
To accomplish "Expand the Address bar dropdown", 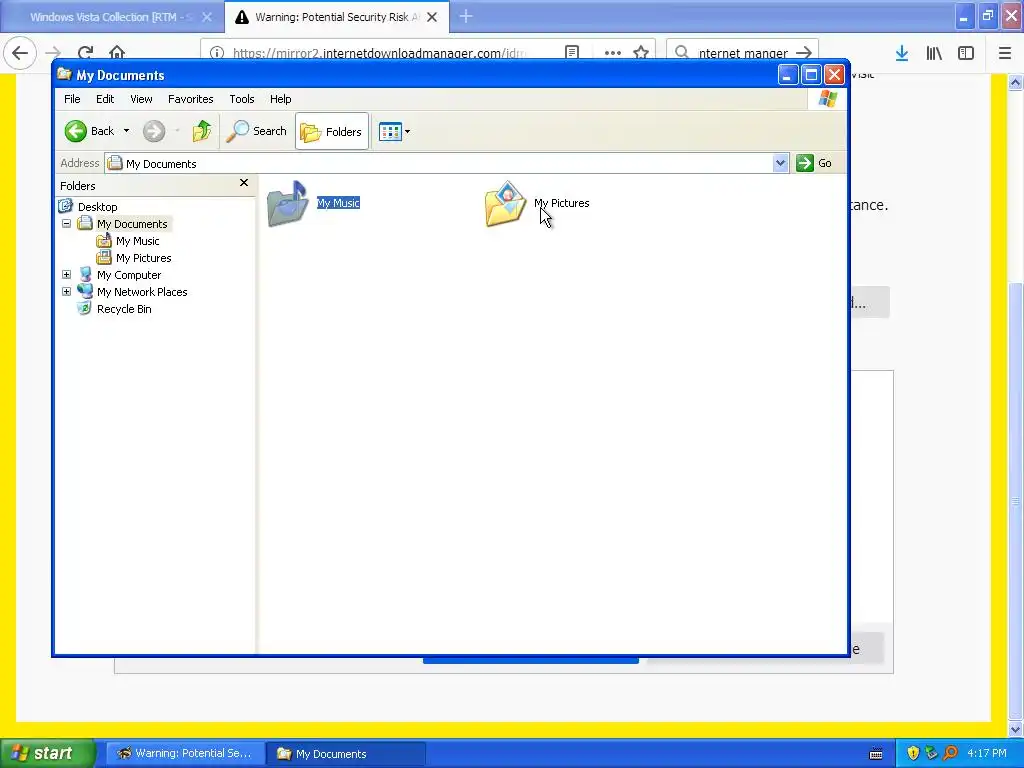I will tap(780, 163).
